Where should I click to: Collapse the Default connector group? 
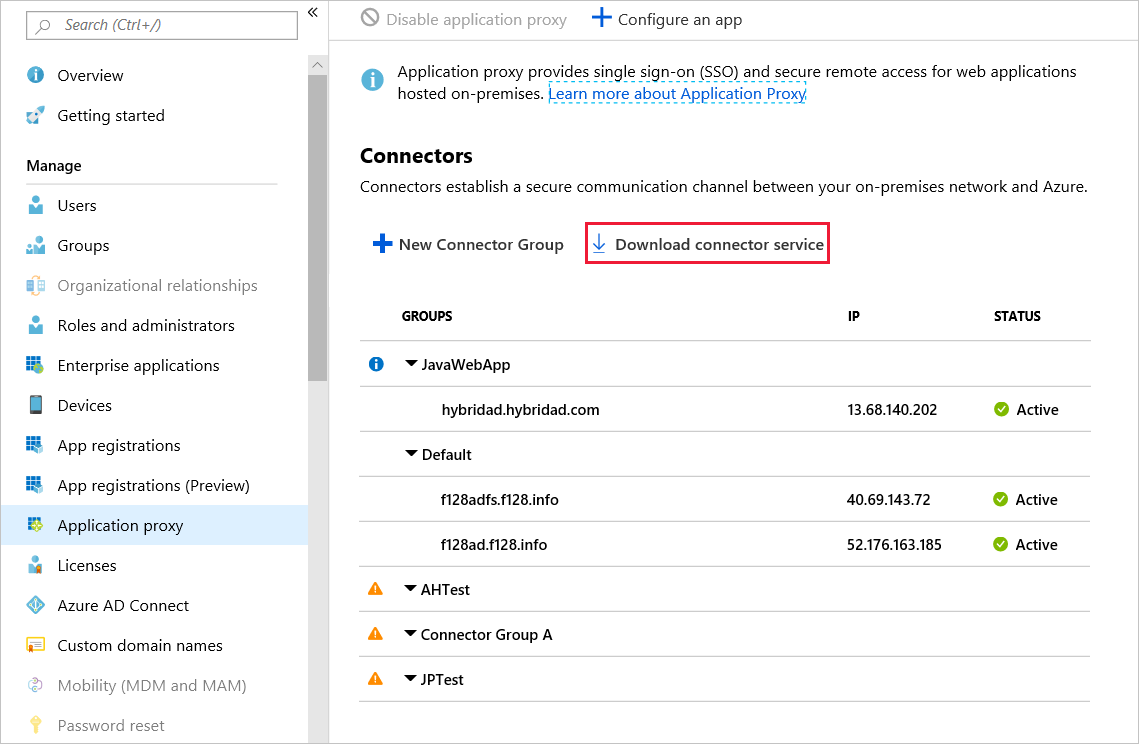coord(411,454)
